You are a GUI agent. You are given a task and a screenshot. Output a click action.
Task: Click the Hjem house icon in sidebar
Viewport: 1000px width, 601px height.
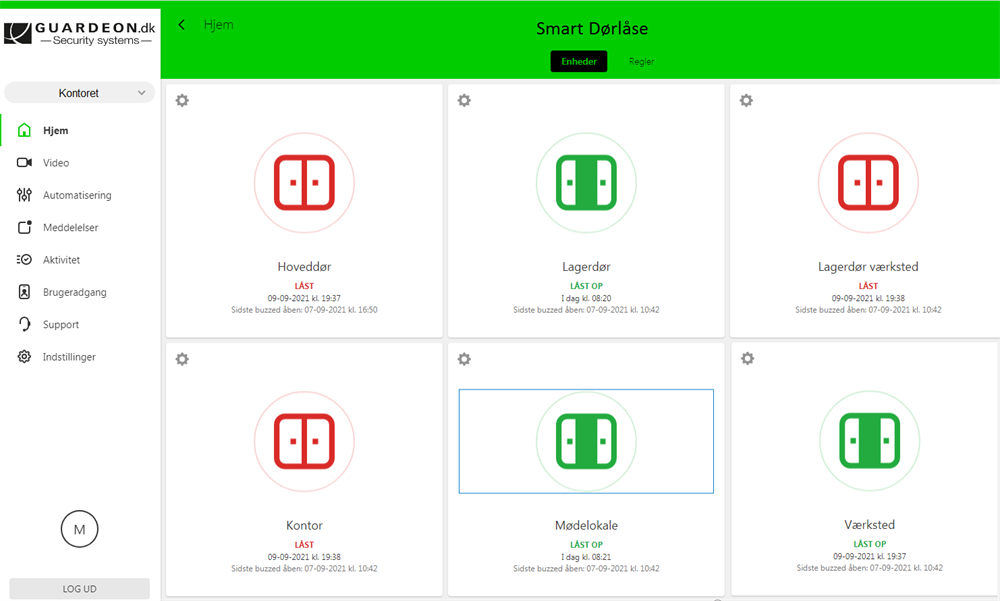(x=24, y=130)
